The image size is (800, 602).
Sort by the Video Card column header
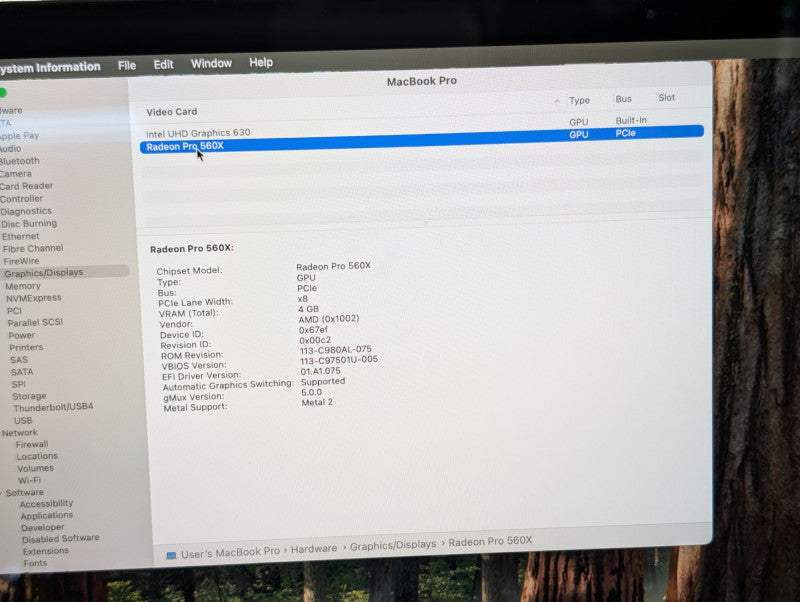click(171, 112)
